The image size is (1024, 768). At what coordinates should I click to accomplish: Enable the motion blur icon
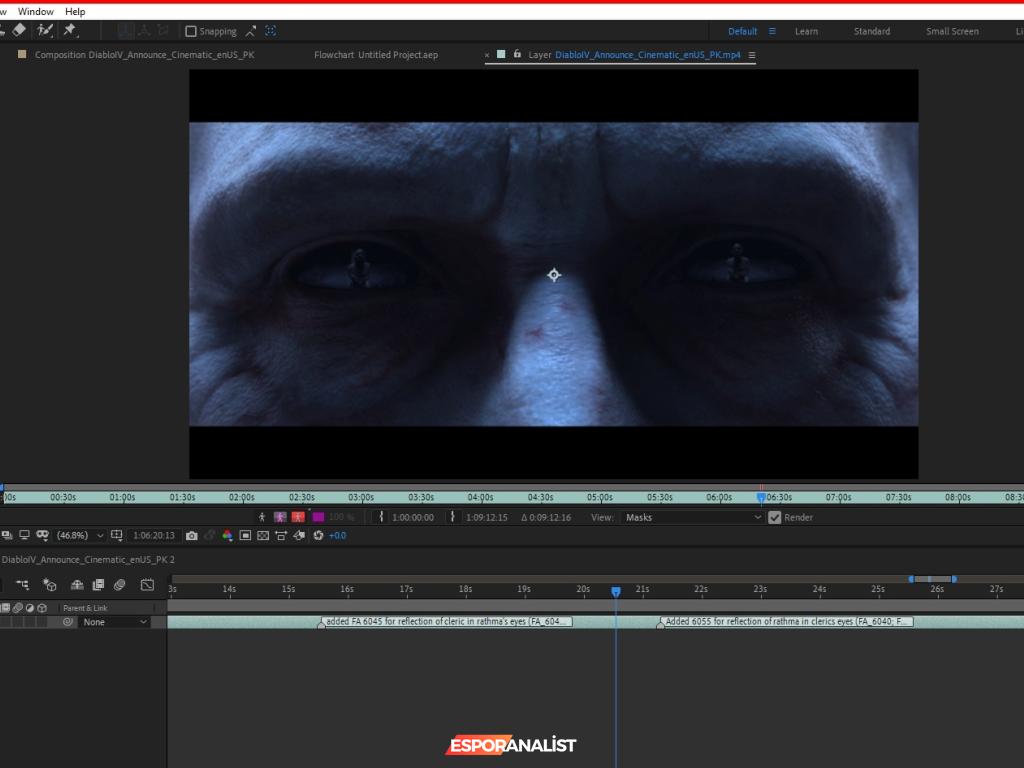pos(120,584)
